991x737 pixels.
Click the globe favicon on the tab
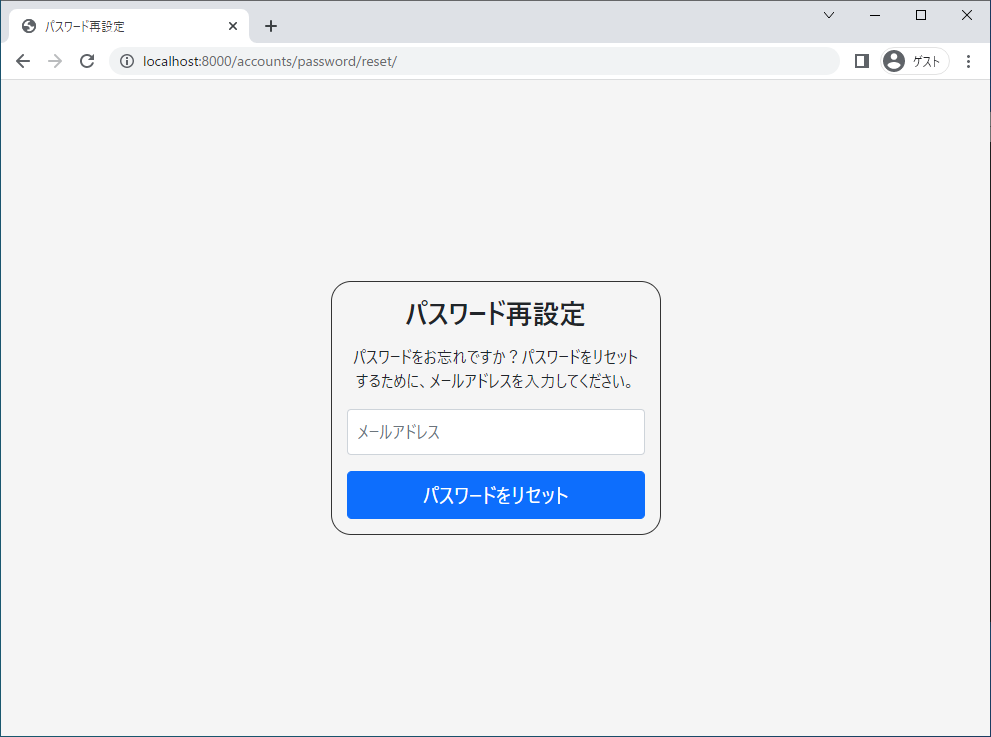pos(30,26)
